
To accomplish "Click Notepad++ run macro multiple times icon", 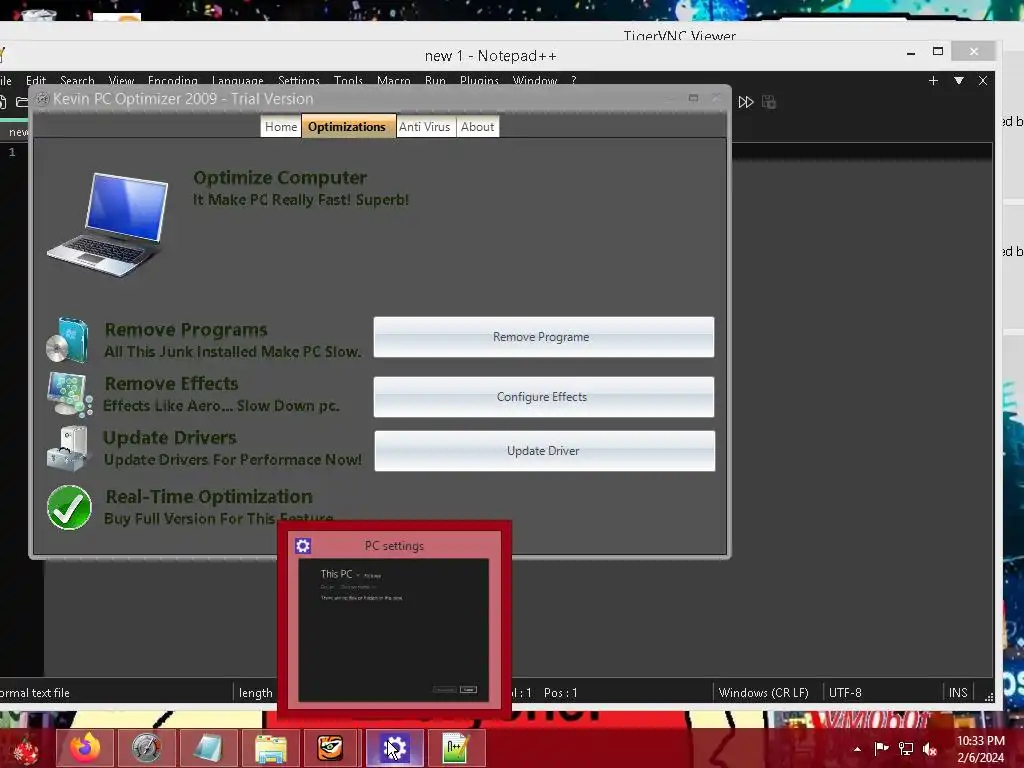I will point(746,102).
